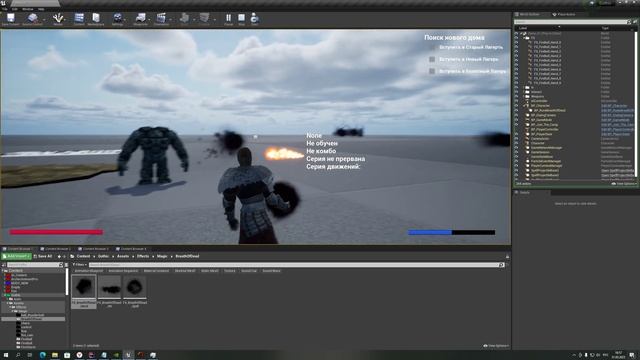Click the Magic breadcrumb path segment

(x=162, y=256)
